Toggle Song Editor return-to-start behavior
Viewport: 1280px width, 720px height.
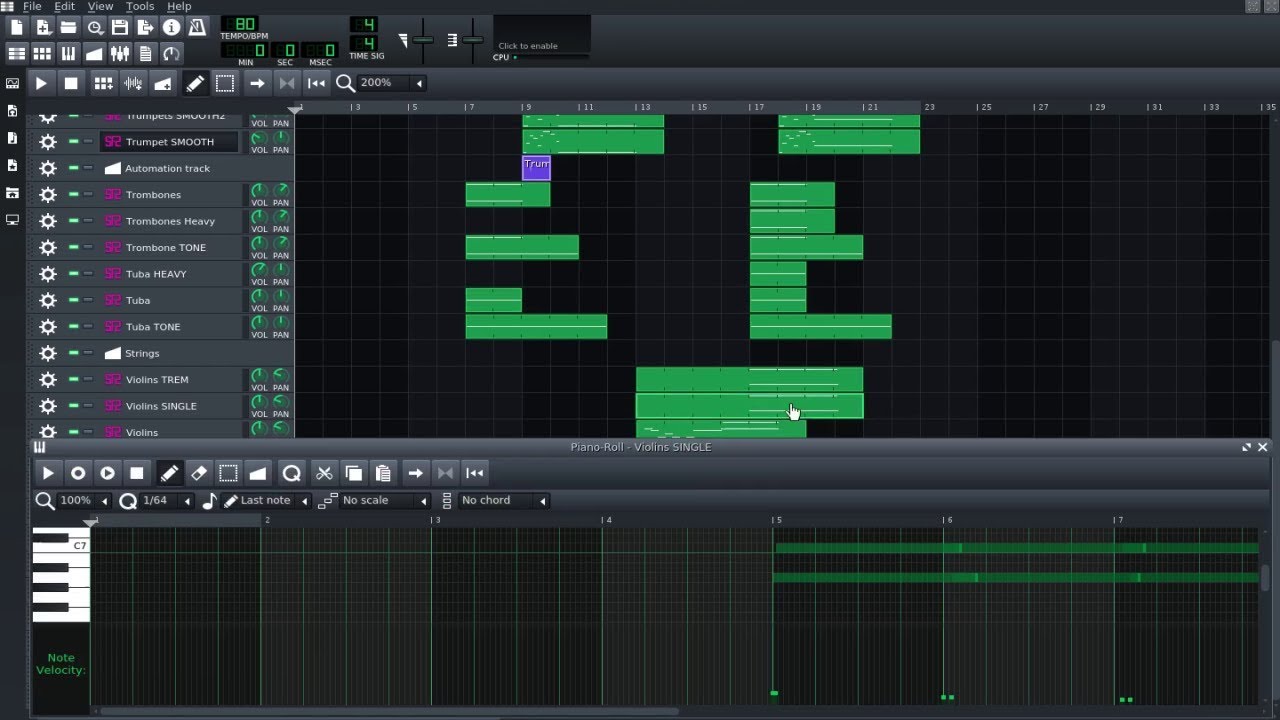317,83
